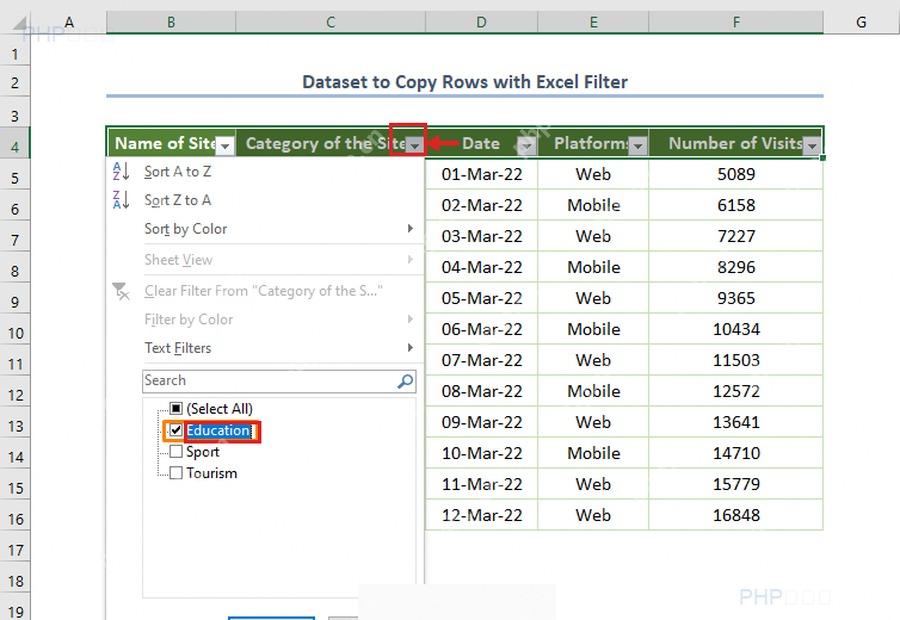Expand the Text Filters submenu arrow

click(410, 347)
